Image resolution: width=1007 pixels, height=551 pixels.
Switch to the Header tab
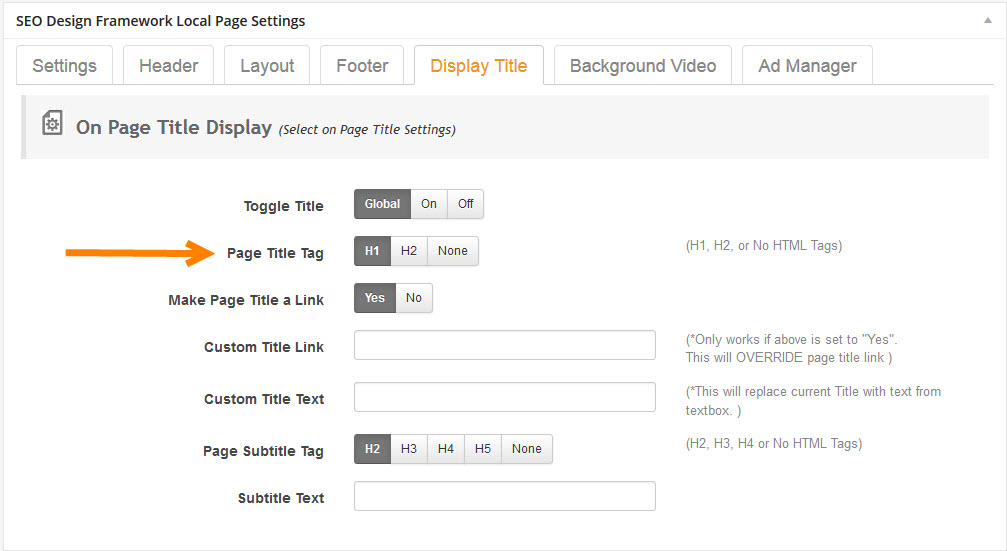tap(168, 66)
